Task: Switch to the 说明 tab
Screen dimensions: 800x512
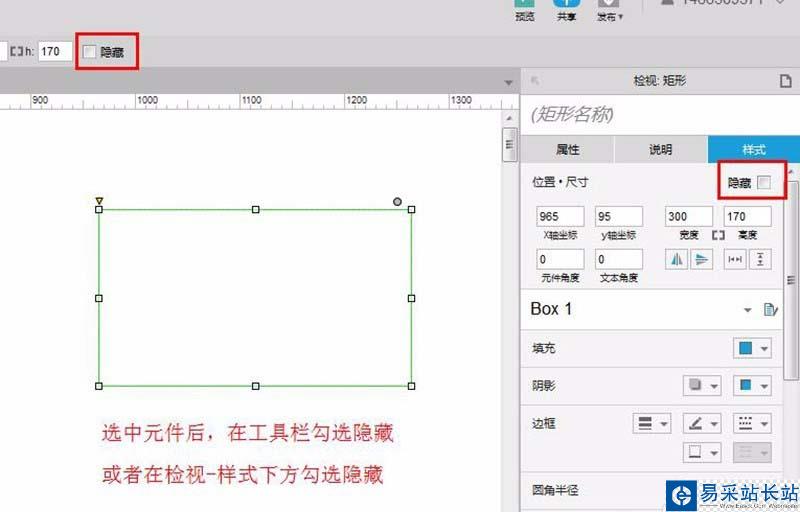Action: 660,149
